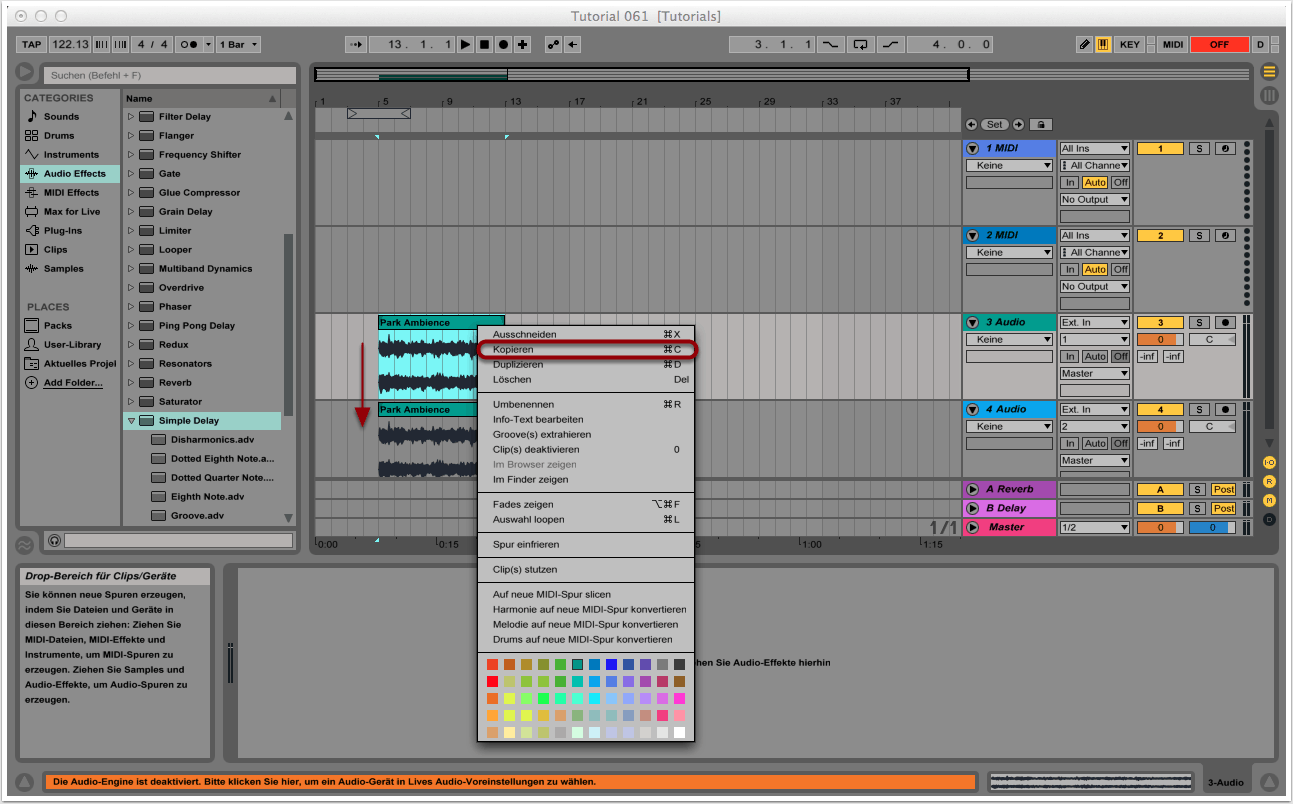The width and height of the screenshot is (1293, 804).
Task: Solo the 3 Audio track
Action: click(1199, 323)
